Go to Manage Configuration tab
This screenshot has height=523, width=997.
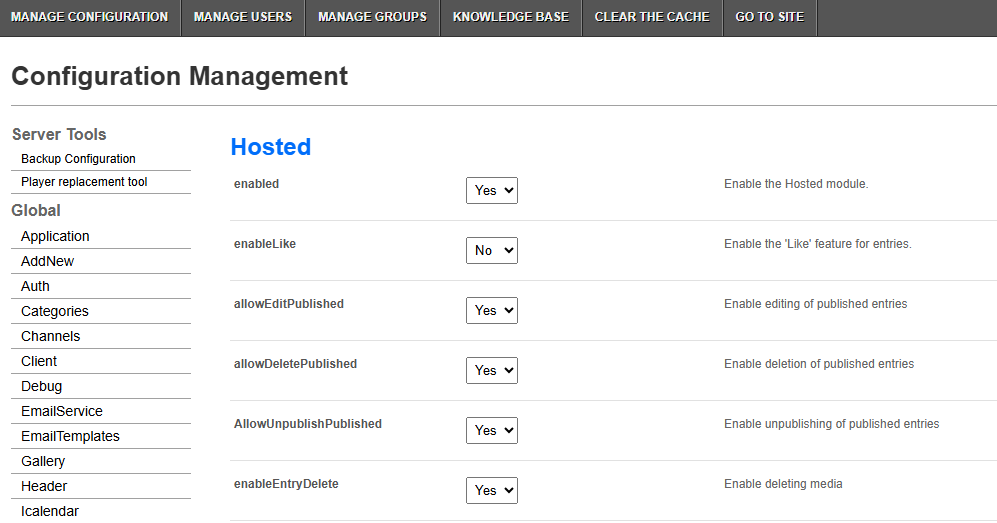click(x=90, y=17)
